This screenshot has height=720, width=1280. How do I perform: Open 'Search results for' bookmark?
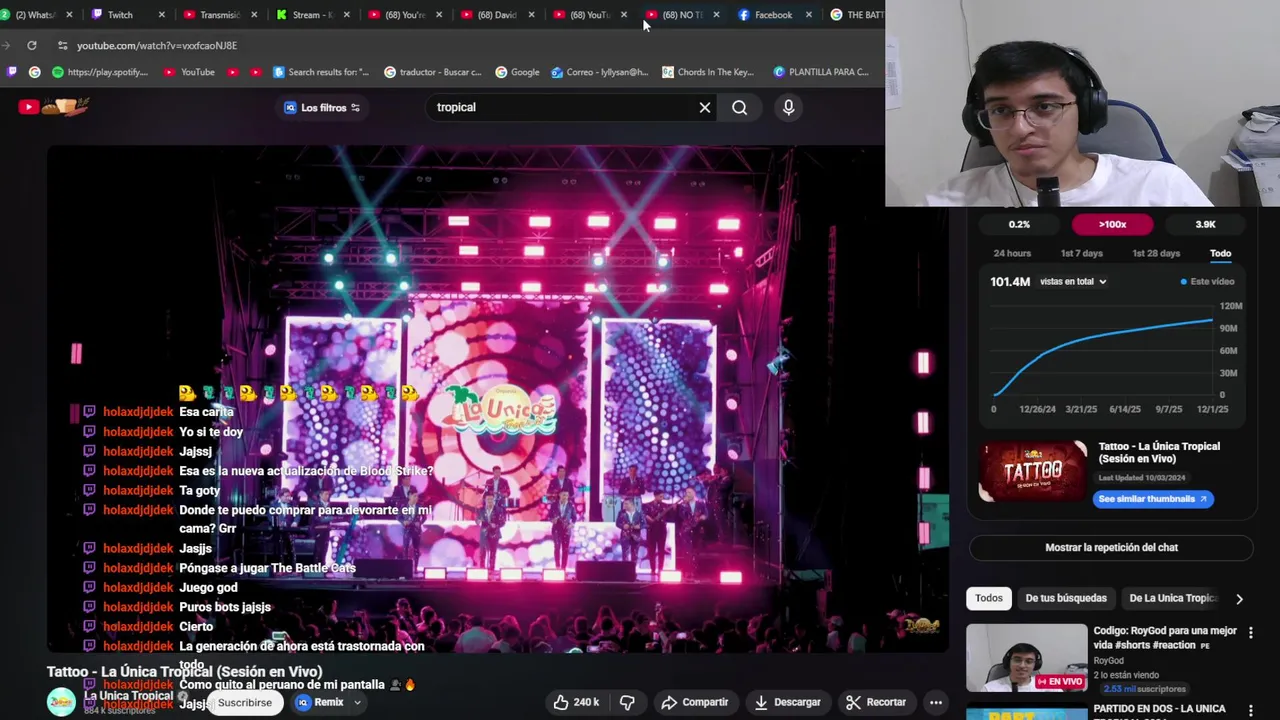point(320,72)
